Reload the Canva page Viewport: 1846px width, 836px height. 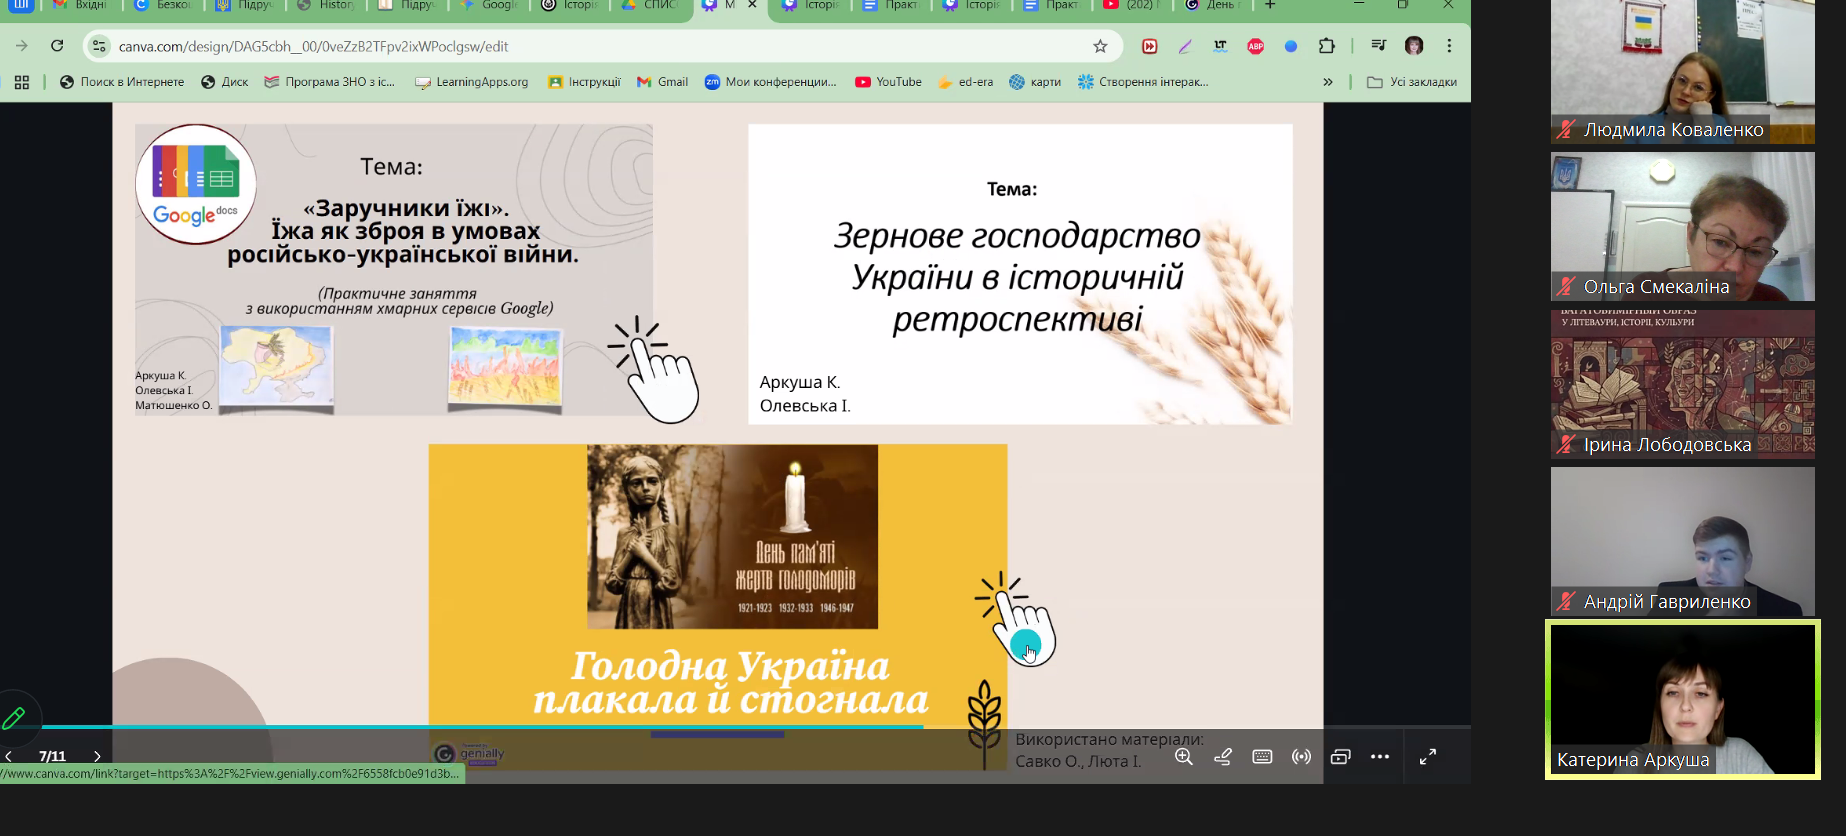pyautogui.click(x=57, y=46)
